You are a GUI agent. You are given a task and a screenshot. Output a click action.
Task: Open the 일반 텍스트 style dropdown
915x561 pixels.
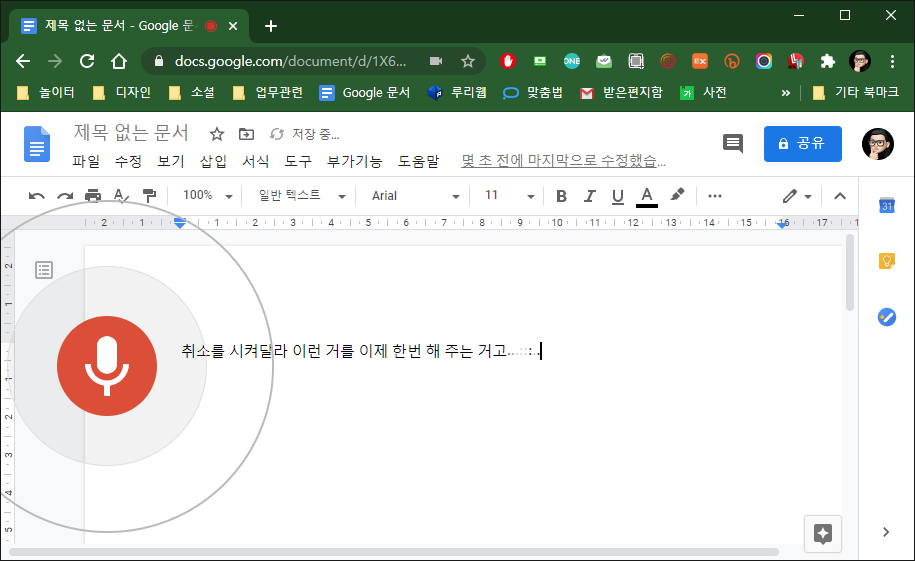click(301, 196)
